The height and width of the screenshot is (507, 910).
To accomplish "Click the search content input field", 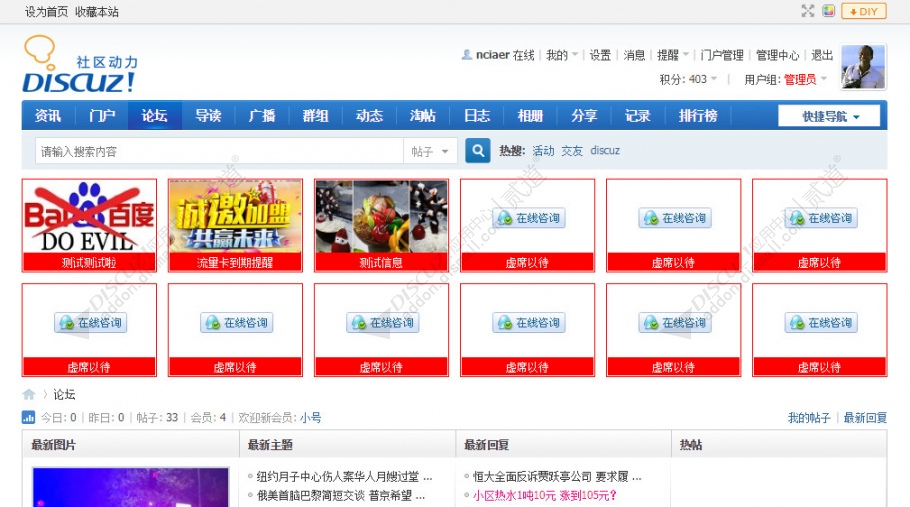I will tap(219, 151).
